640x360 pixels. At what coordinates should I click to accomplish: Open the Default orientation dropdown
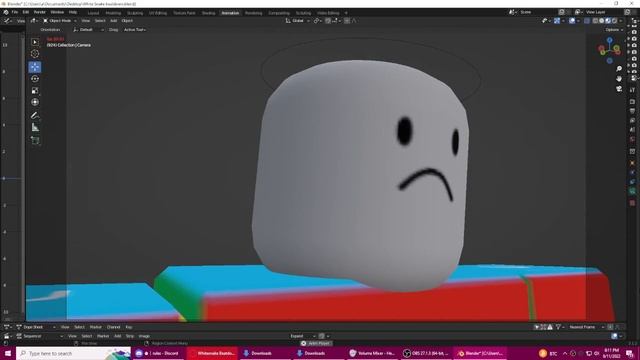(88, 30)
